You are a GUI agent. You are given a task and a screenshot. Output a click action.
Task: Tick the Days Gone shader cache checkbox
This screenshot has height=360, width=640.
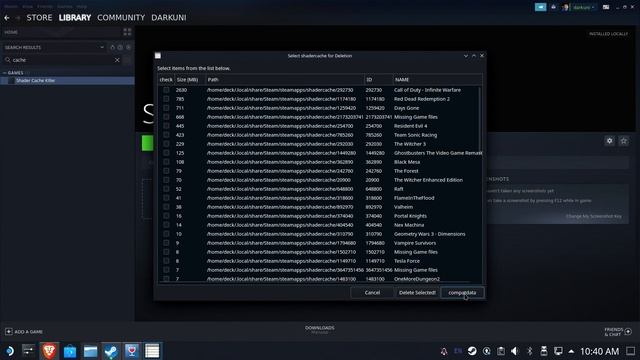[166, 108]
